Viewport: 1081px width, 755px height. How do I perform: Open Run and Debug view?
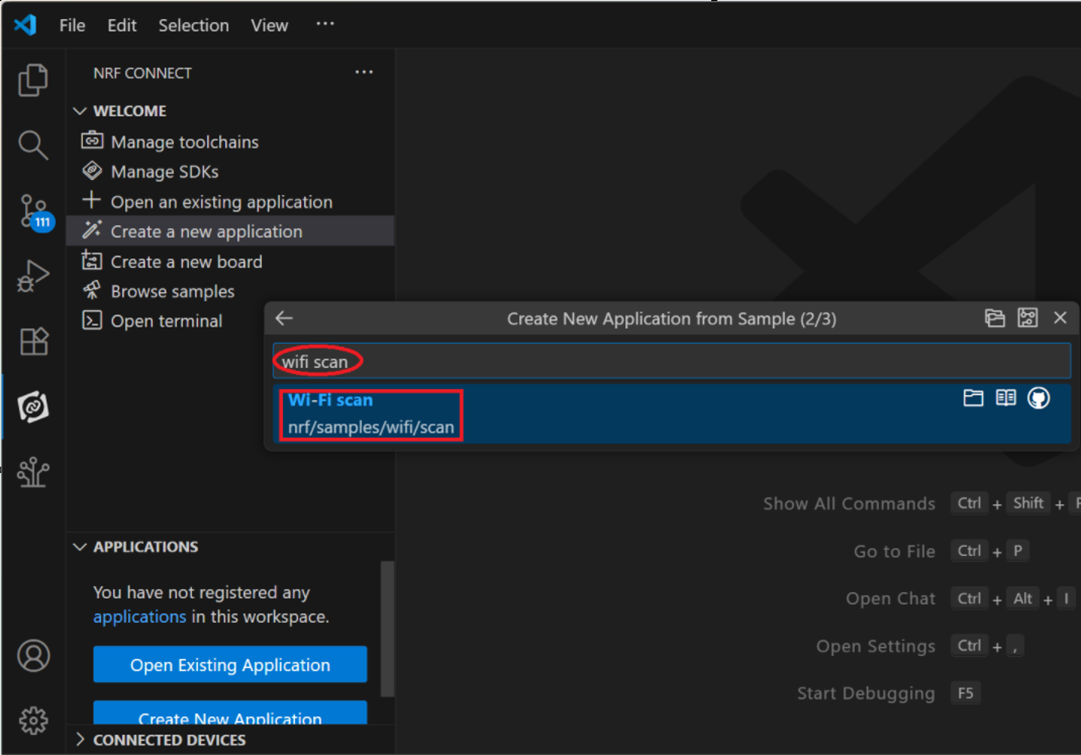(33, 276)
